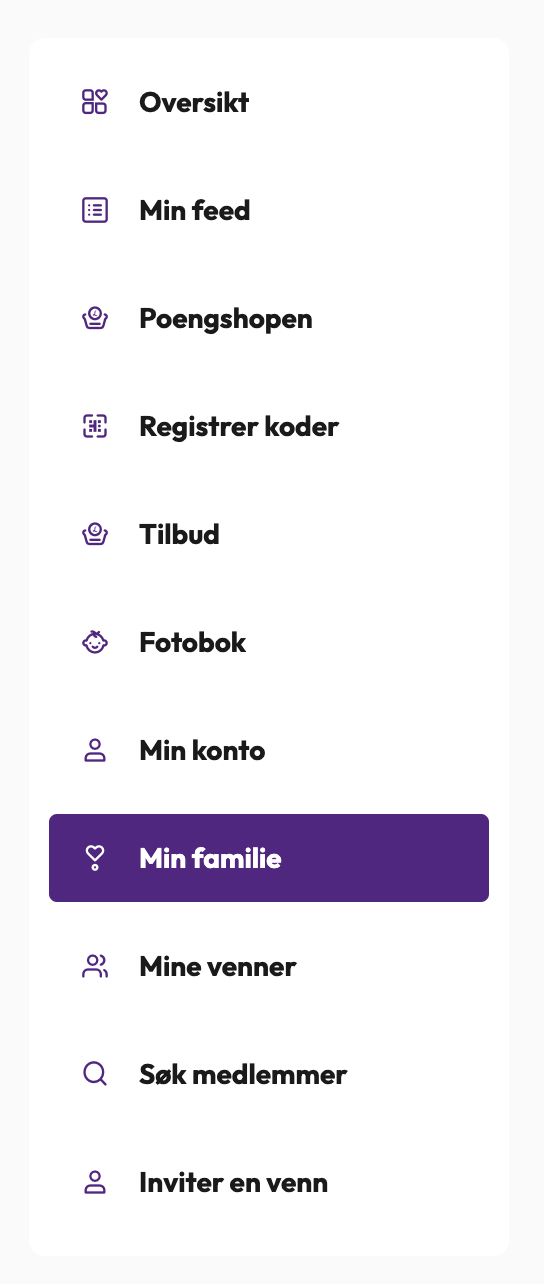Click the Min familie heart icon
The width and height of the screenshot is (544, 1284).
(94, 858)
